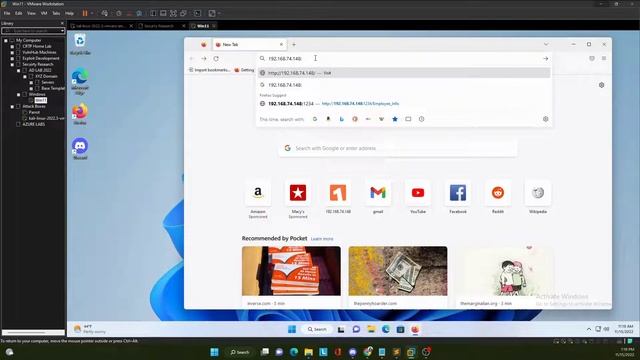Viewport: 640px width, 360px height.
Task: Click the Firefox forward arrow
Action: [204, 58]
